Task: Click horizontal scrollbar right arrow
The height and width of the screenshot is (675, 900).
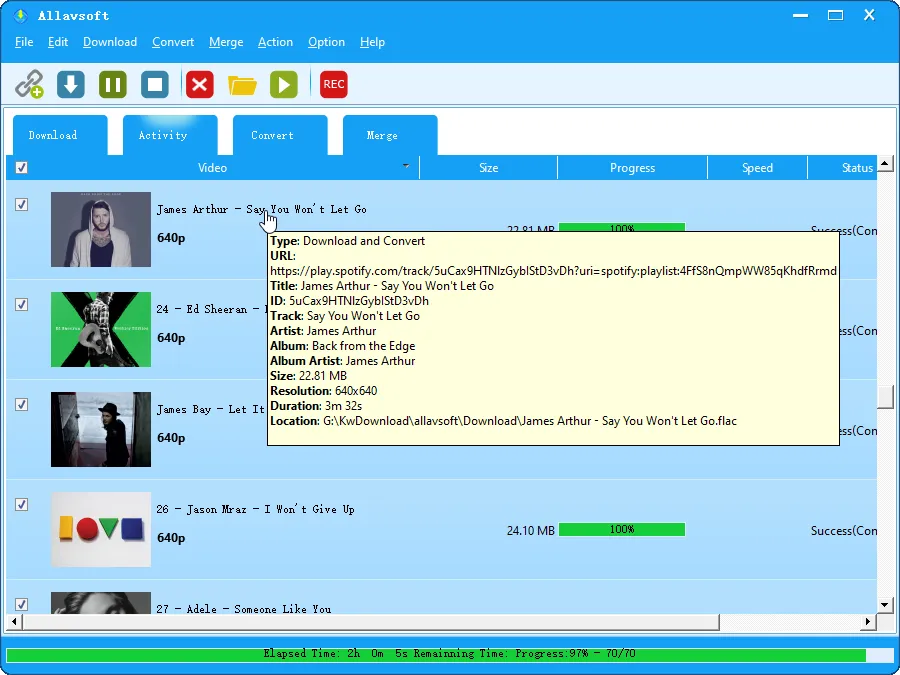Action: pos(869,622)
